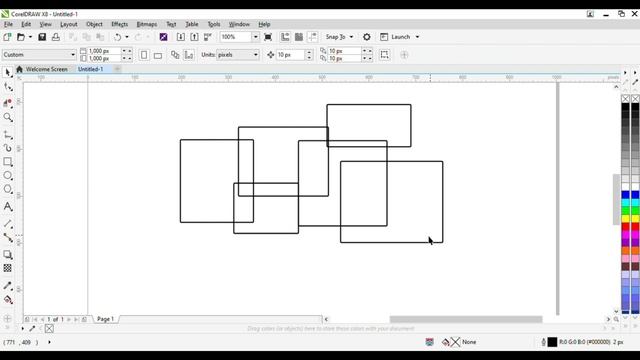Open the Layout menu
The height and width of the screenshot is (360, 640).
[x=69, y=24]
